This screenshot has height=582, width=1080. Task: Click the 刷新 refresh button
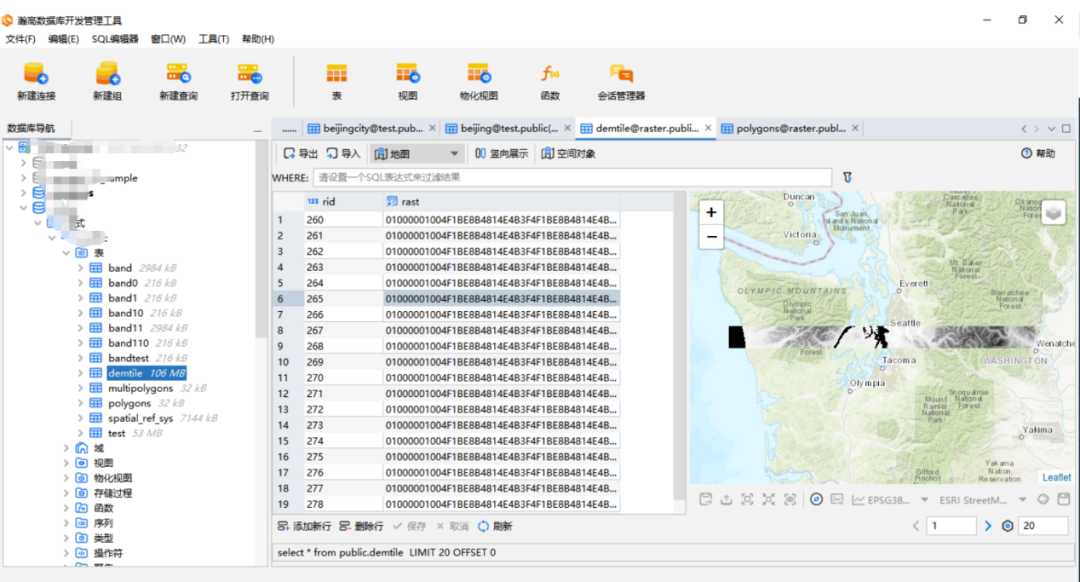click(495, 526)
